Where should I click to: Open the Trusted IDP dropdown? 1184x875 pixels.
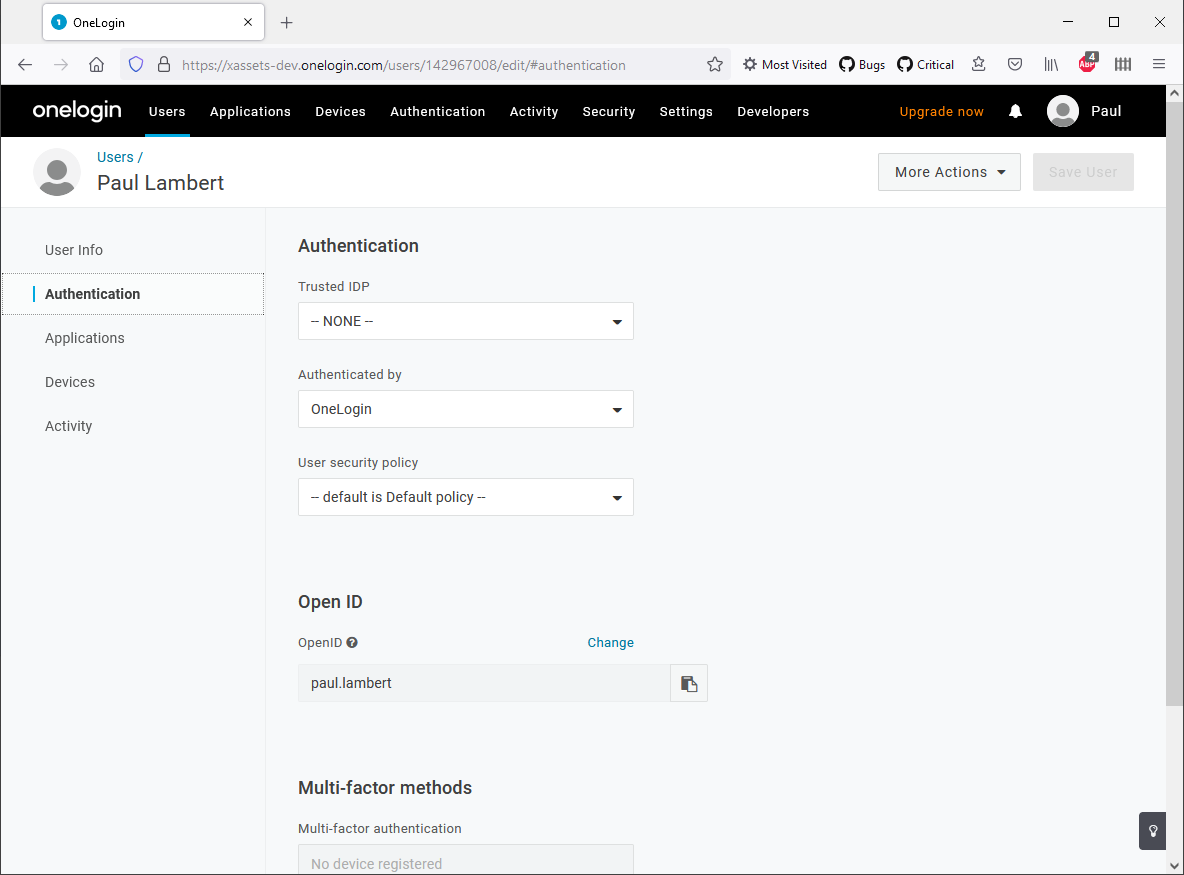pos(465,321)
